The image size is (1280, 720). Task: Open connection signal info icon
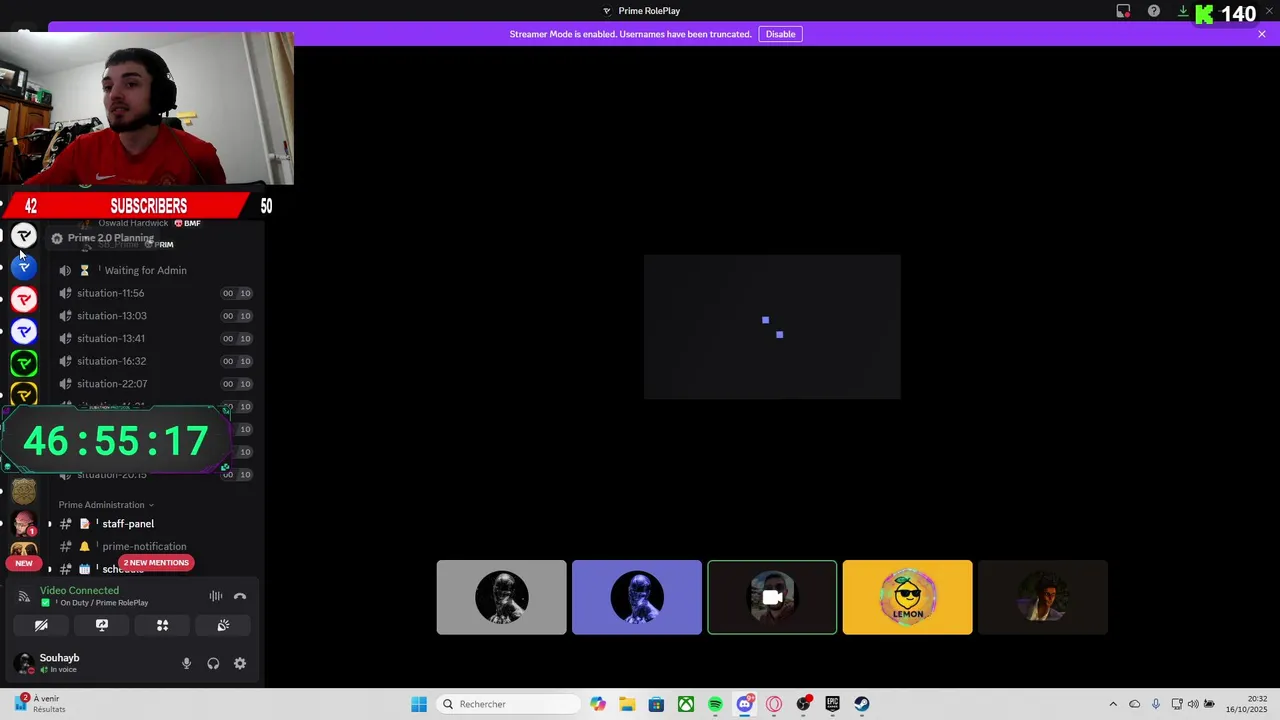click(x=24, y=596)
